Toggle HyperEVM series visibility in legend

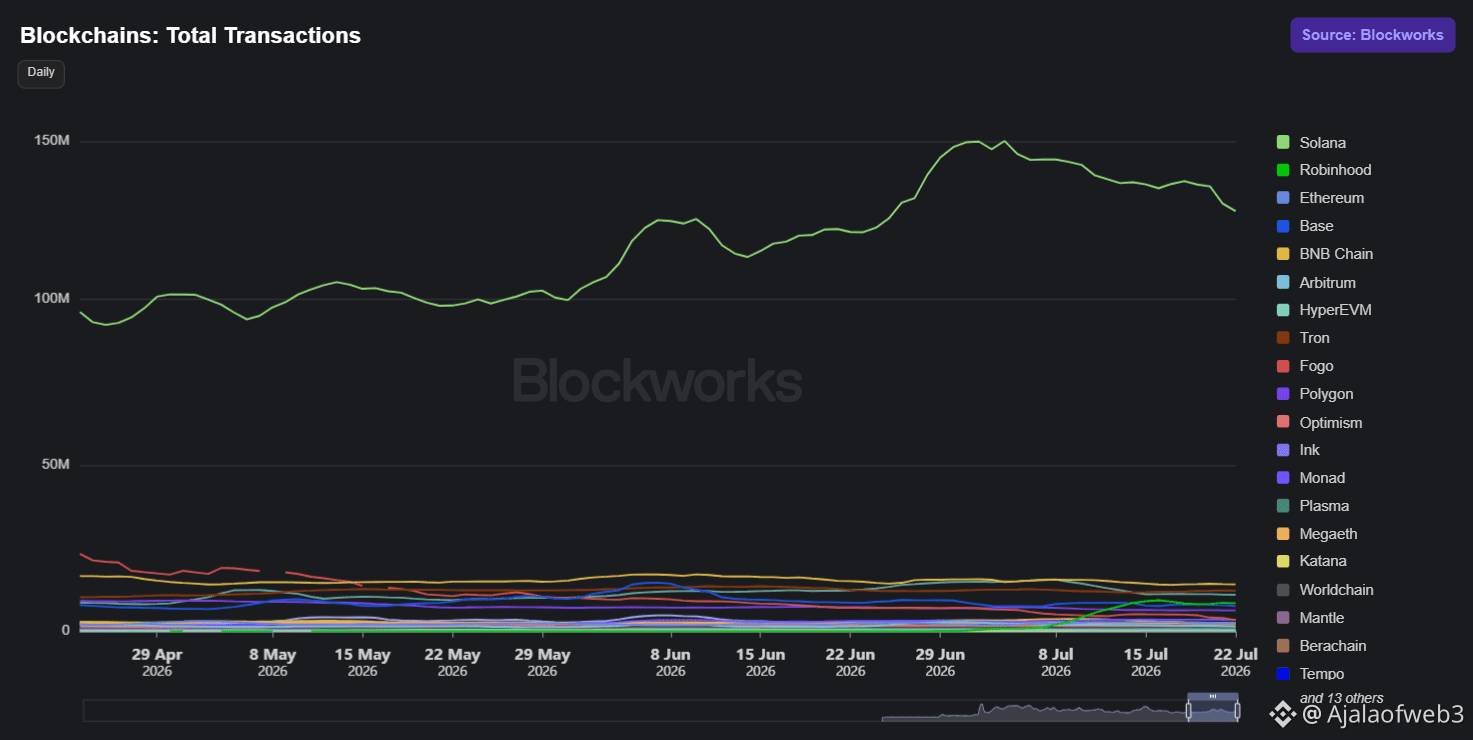pyautogui.click(x=1324, y=310)
